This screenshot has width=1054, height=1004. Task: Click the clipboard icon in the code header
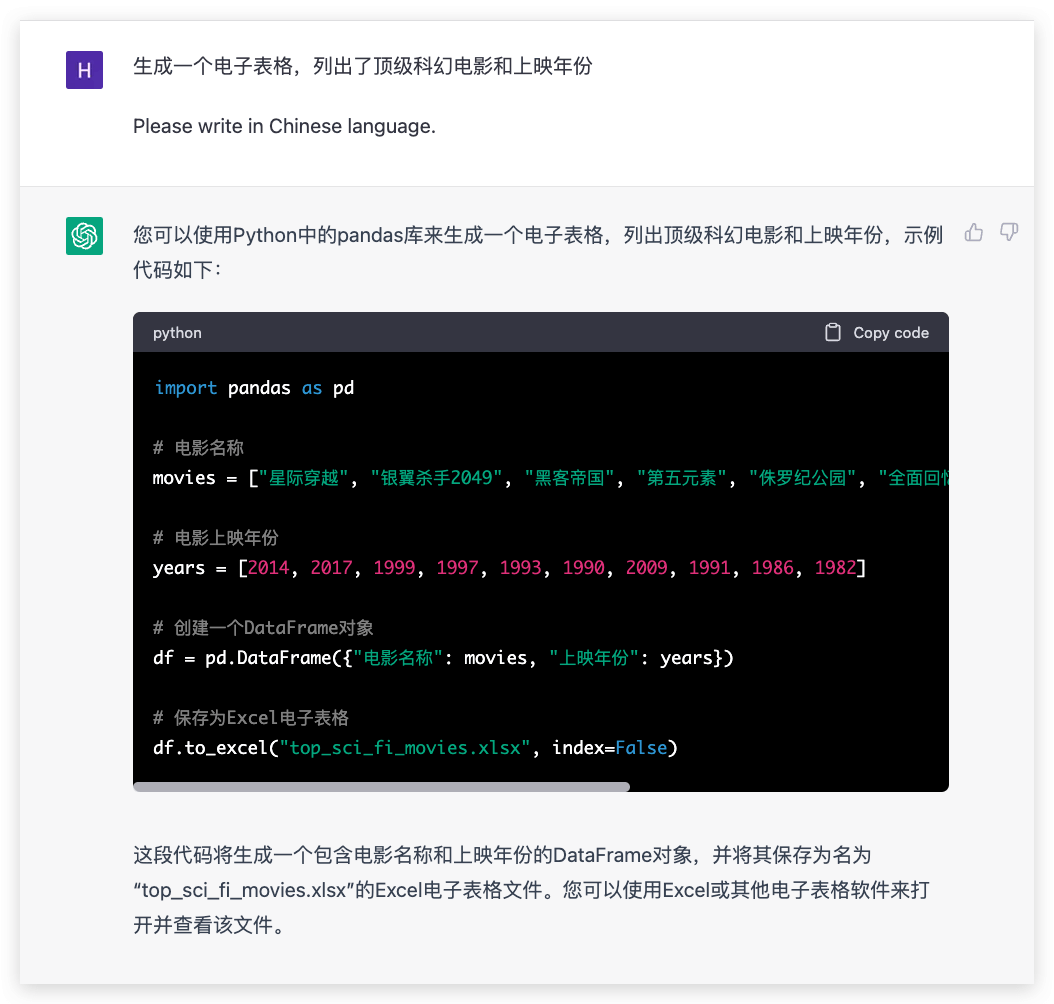[833, 333]
